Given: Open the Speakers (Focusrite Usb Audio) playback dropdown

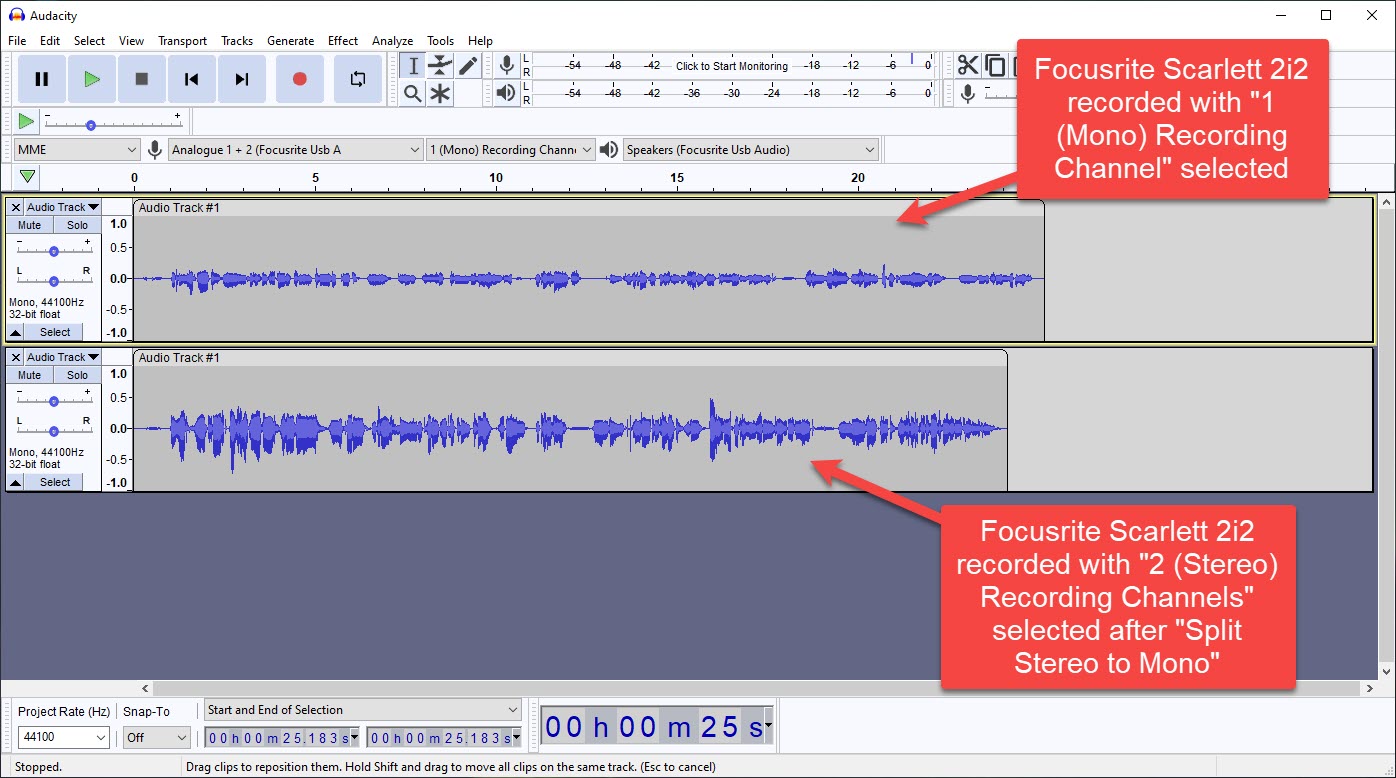Looking at the screenshot, I should (x=751, y=150).
